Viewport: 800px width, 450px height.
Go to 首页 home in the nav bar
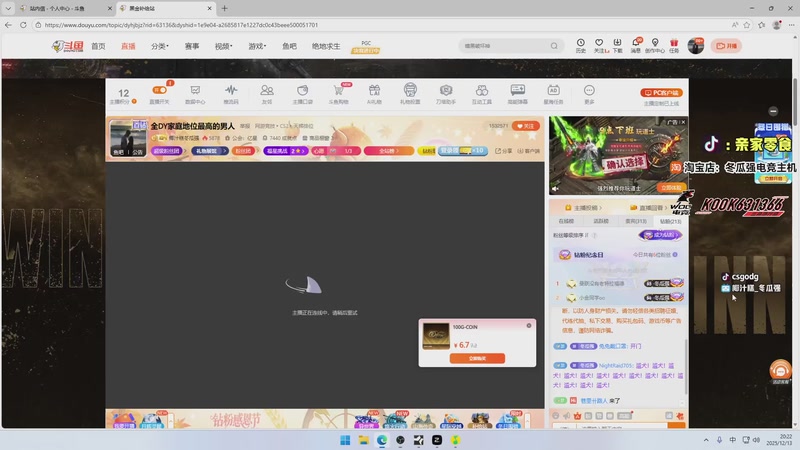[x=98, y=46]
